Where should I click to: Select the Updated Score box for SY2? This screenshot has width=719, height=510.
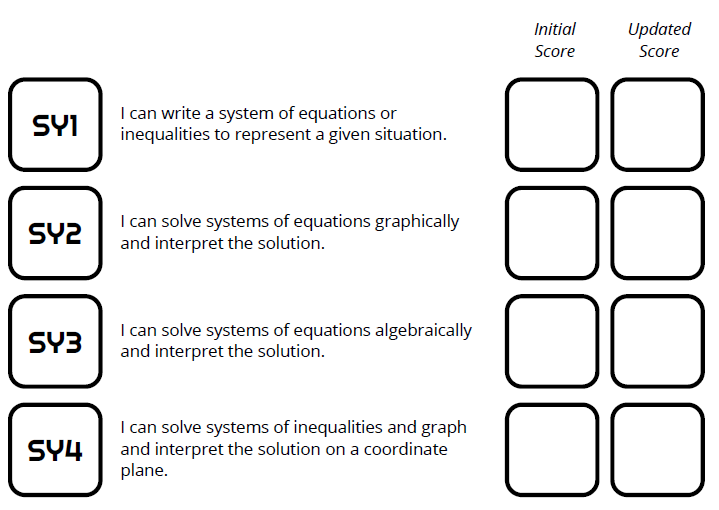point(658,233)
